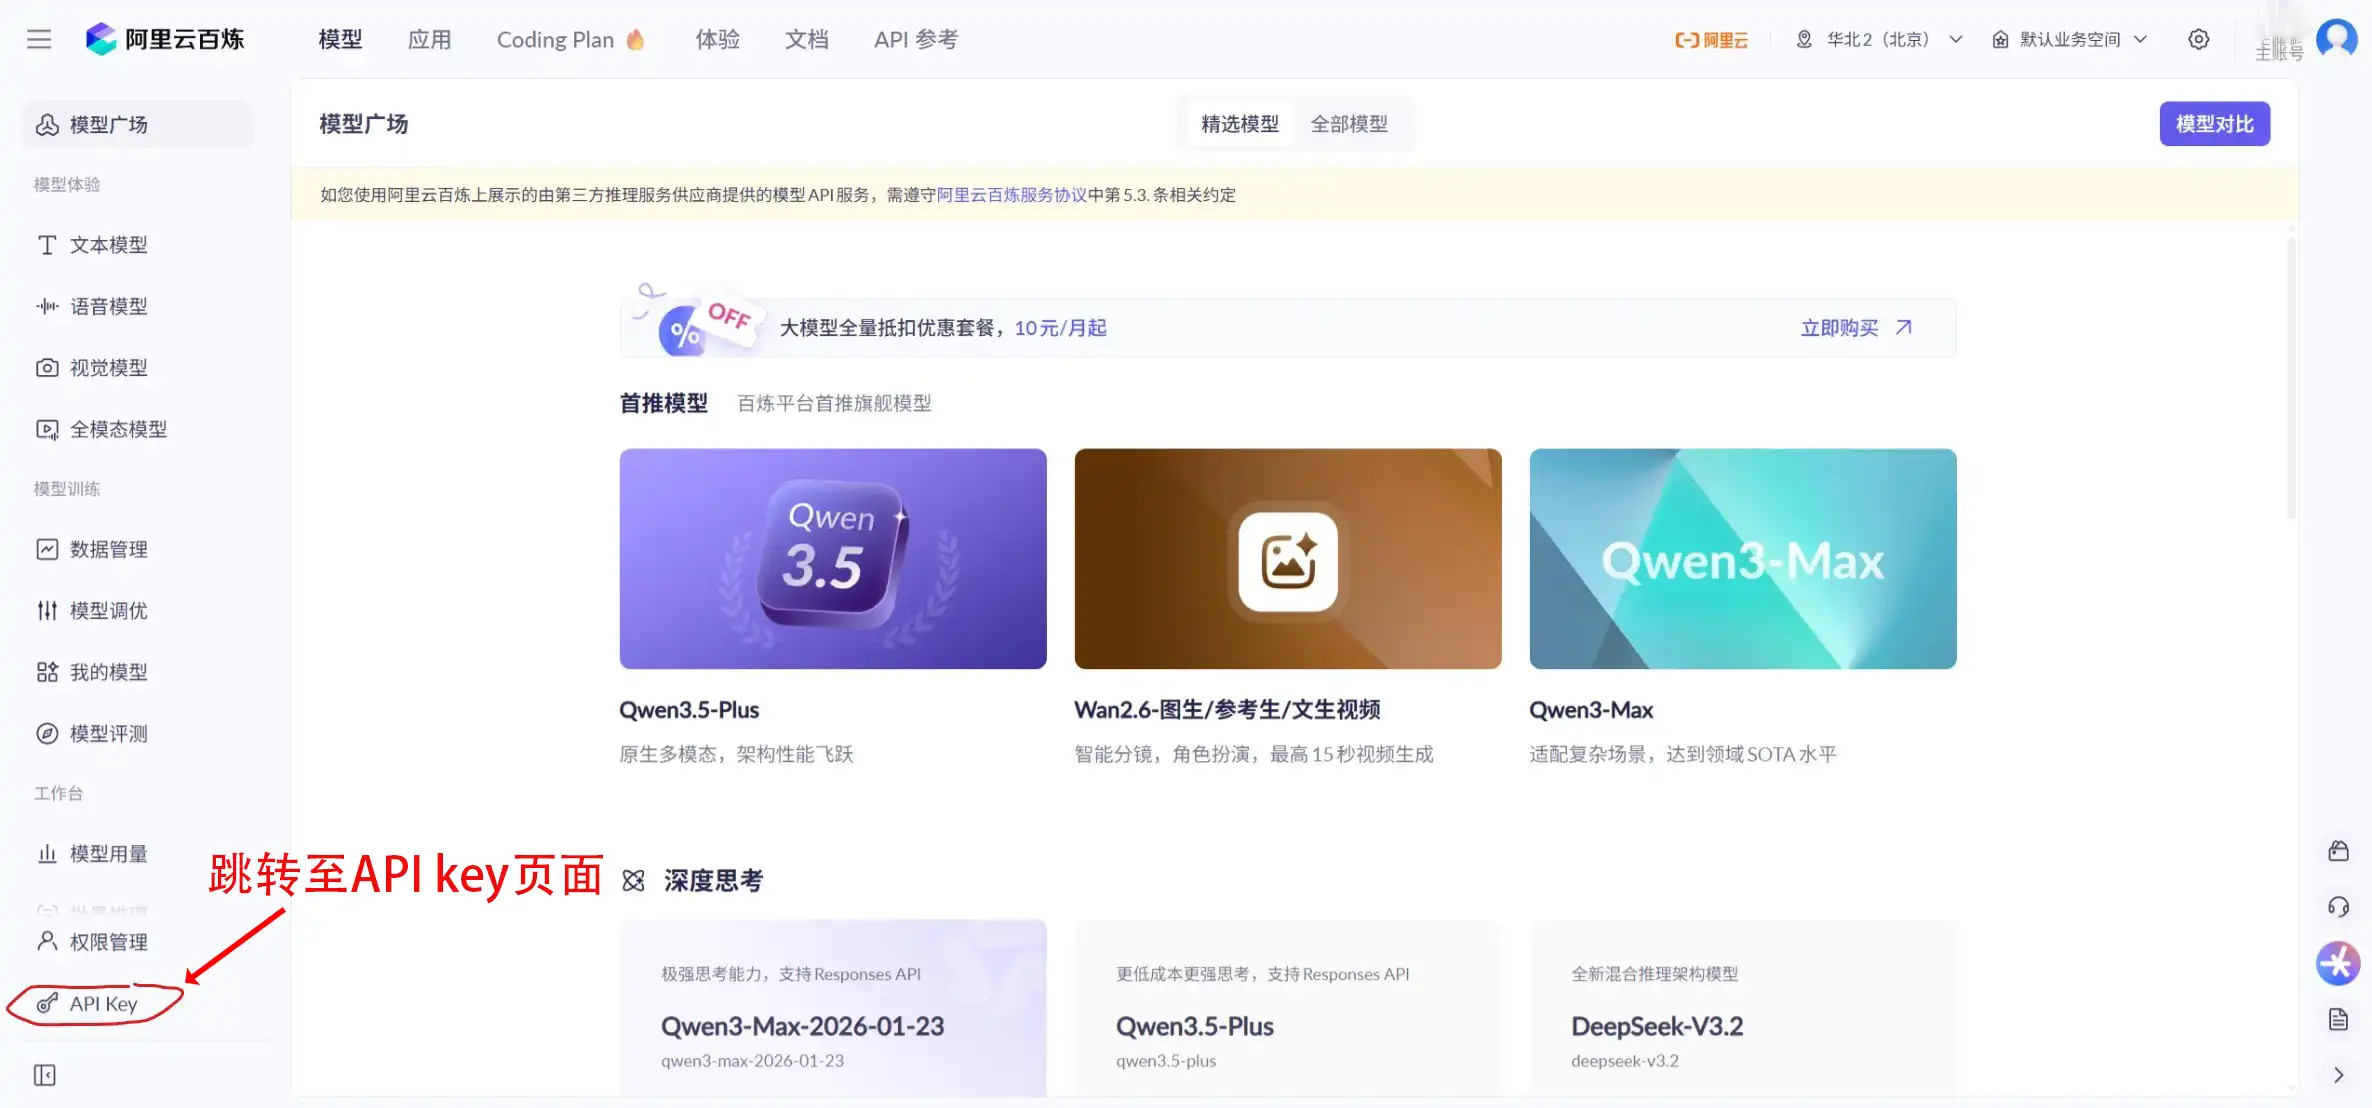
Task: Open the Coding Plan navigation link
Action: pyautogui.click(x=571, y=39)
